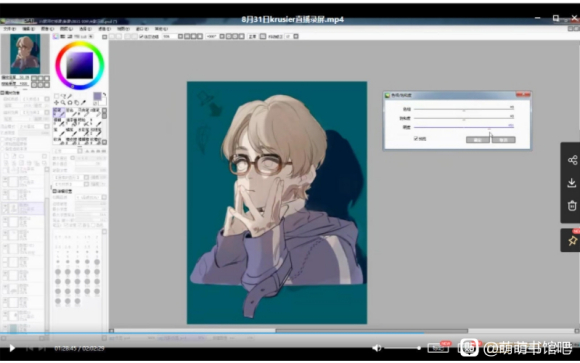
Task: Select the eyedropper tool in tool panel
Action: point(83,102)
